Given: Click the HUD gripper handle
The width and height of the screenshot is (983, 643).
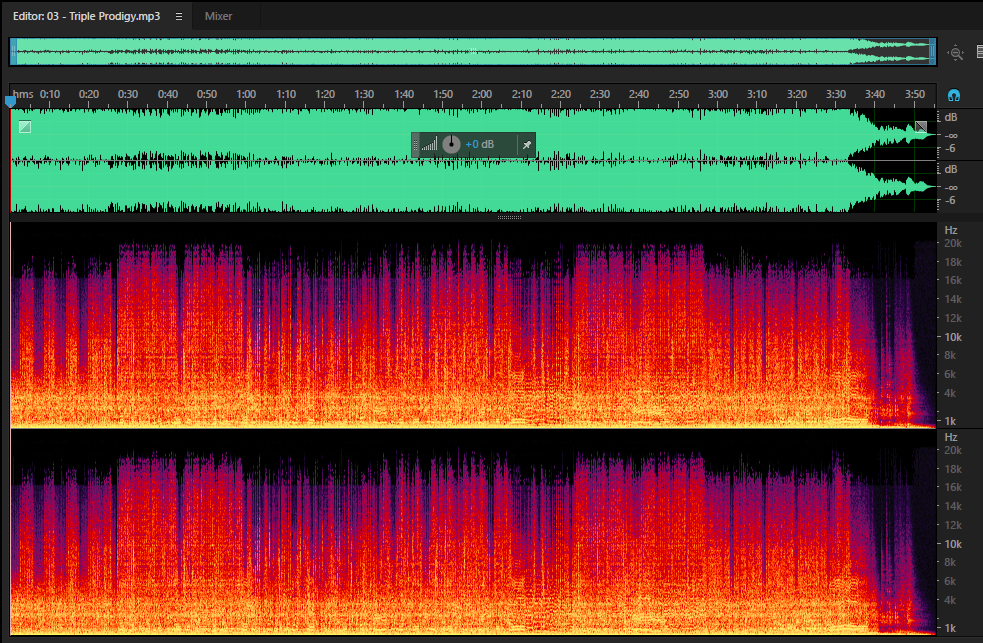Looking at the screenshot, I should [x=415, y=145].
